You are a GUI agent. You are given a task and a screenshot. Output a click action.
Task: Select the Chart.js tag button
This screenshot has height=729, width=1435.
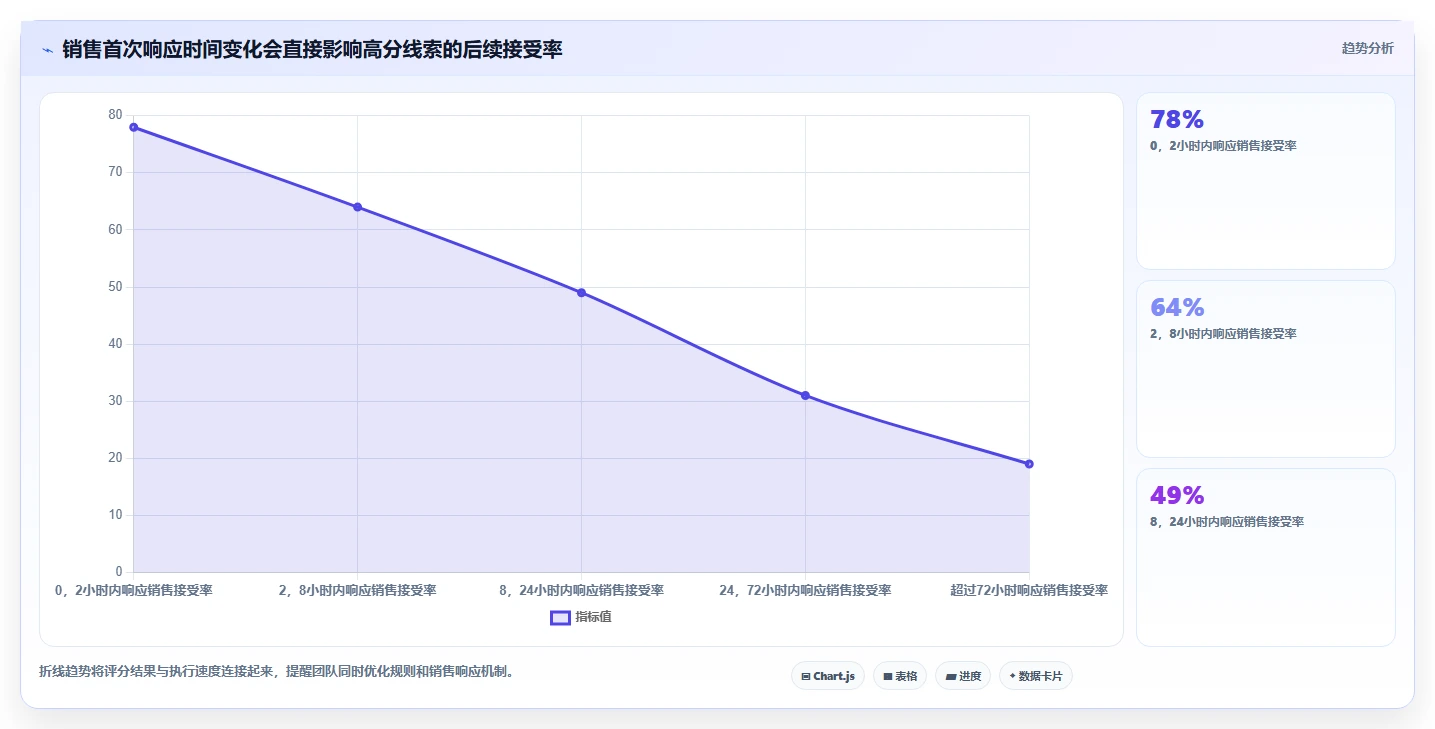(x=828, y=676)
